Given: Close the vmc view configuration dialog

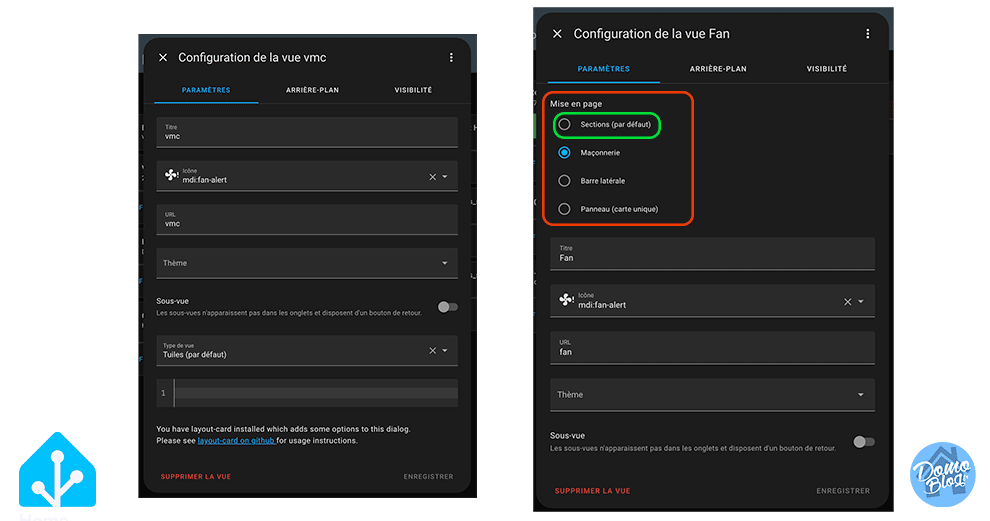Looking at the screenshot, I should coord(163,57).
